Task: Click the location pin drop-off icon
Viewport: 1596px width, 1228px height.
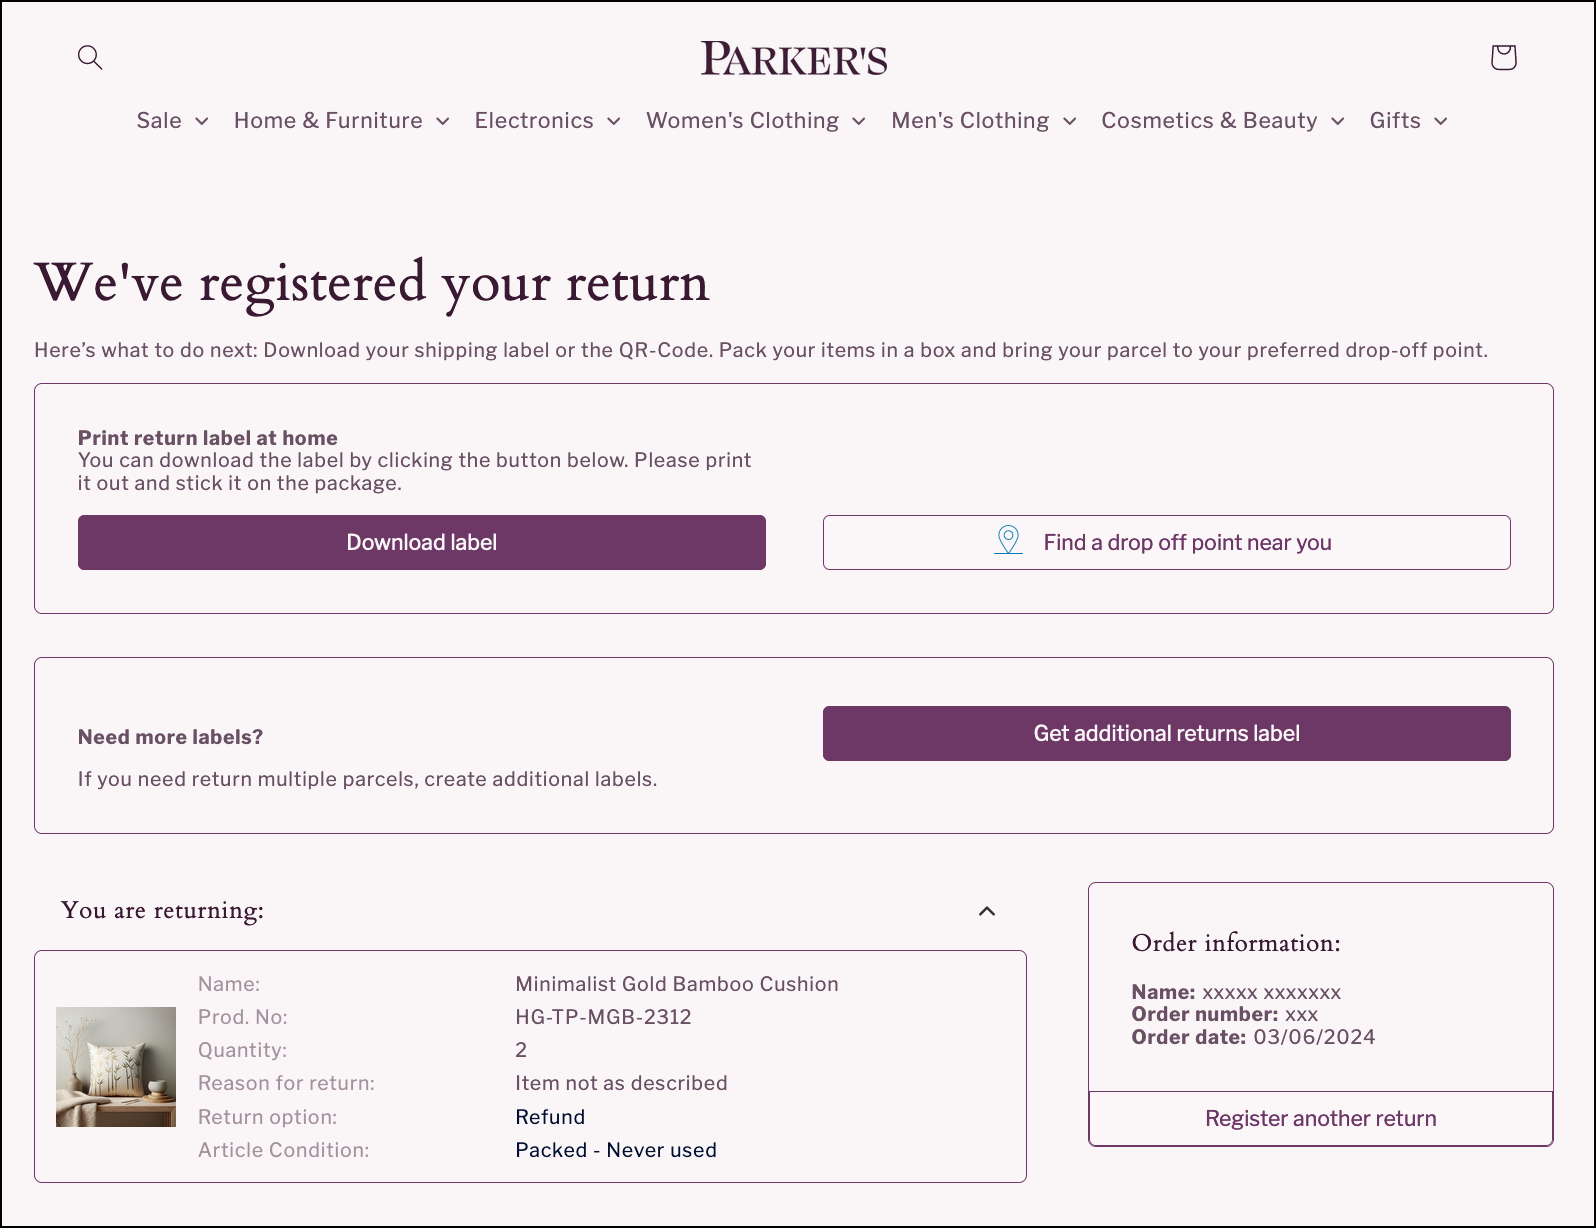Action: 1008,541
